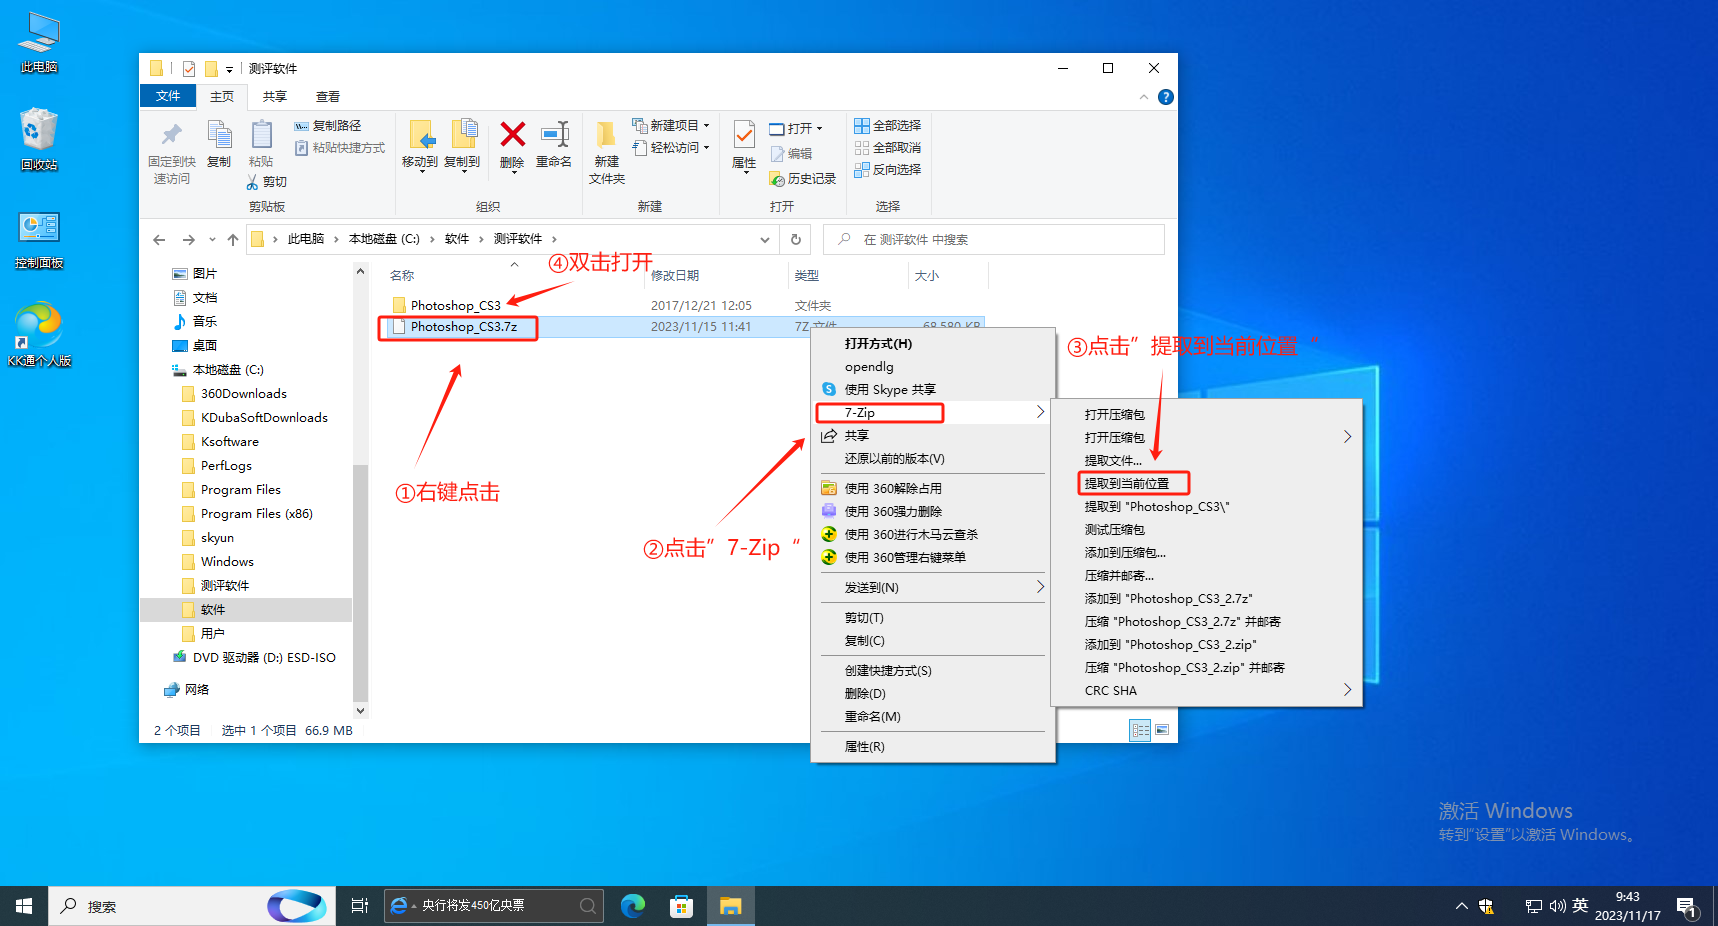Open Microsoft Store from taskbar
Image resolution: width=1718 pixels, height=926 pixels.
point(682,906)
